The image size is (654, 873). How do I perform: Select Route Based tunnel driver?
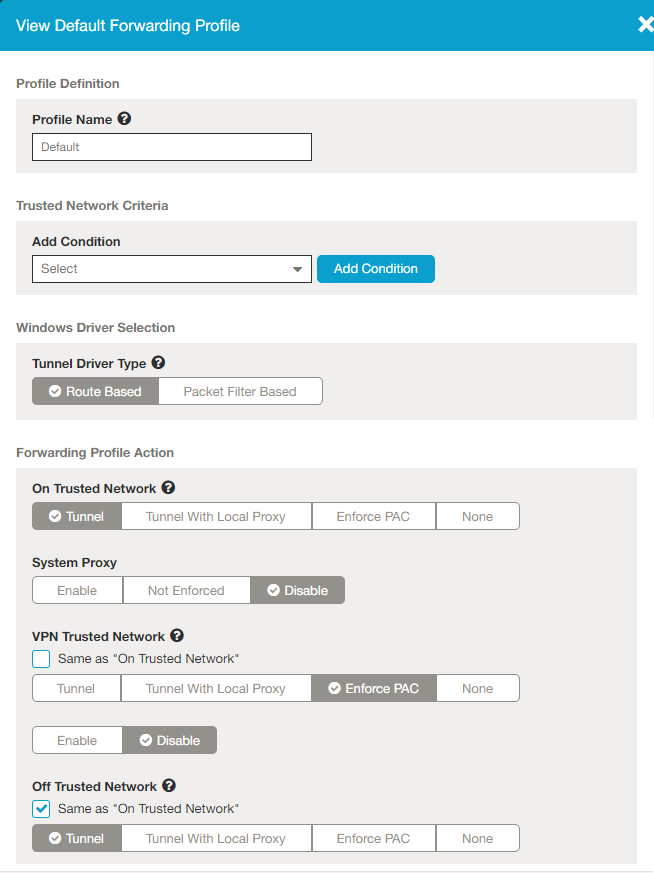click(95, 391)
